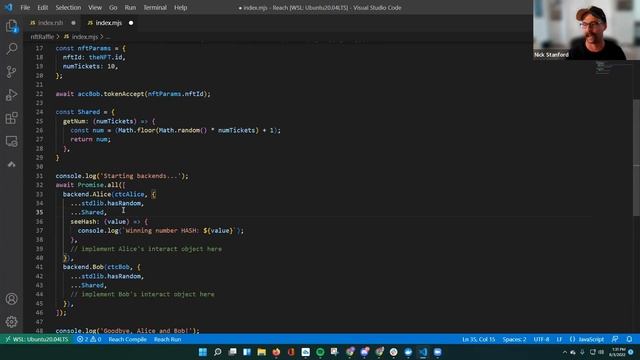
Task: Click the nftRaffle breadcrumb folder
Action: pos(42,37)
